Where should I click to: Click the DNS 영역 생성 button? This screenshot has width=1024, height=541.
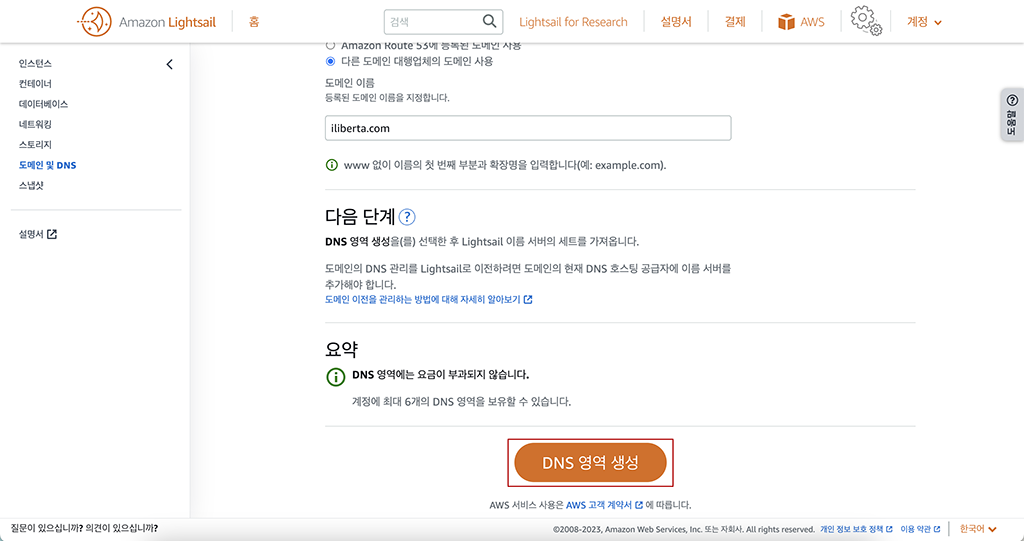tap(590, 463)
